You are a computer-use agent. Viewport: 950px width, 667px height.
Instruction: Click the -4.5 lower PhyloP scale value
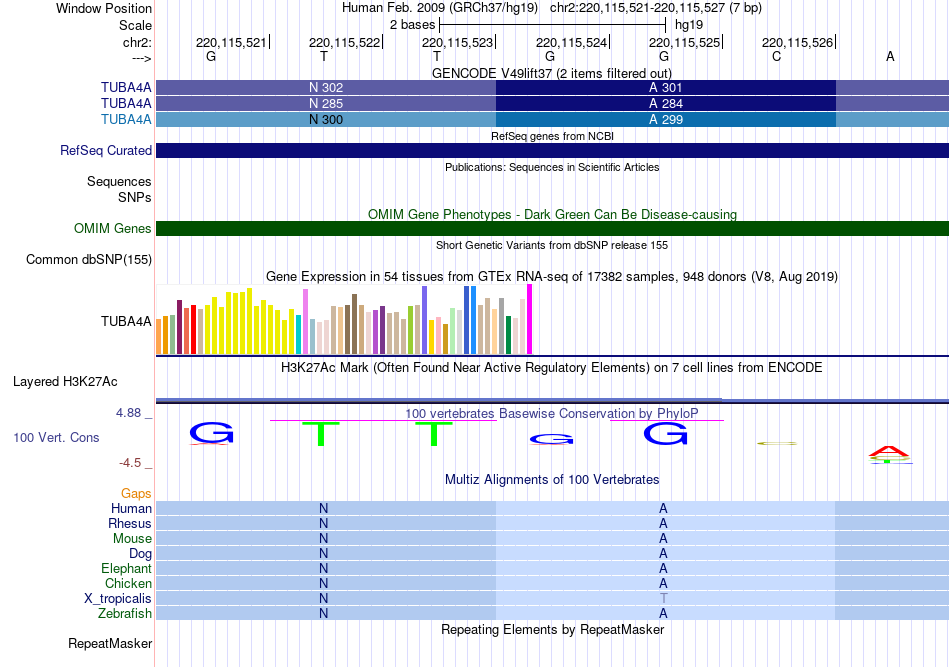tap(130, 463)
